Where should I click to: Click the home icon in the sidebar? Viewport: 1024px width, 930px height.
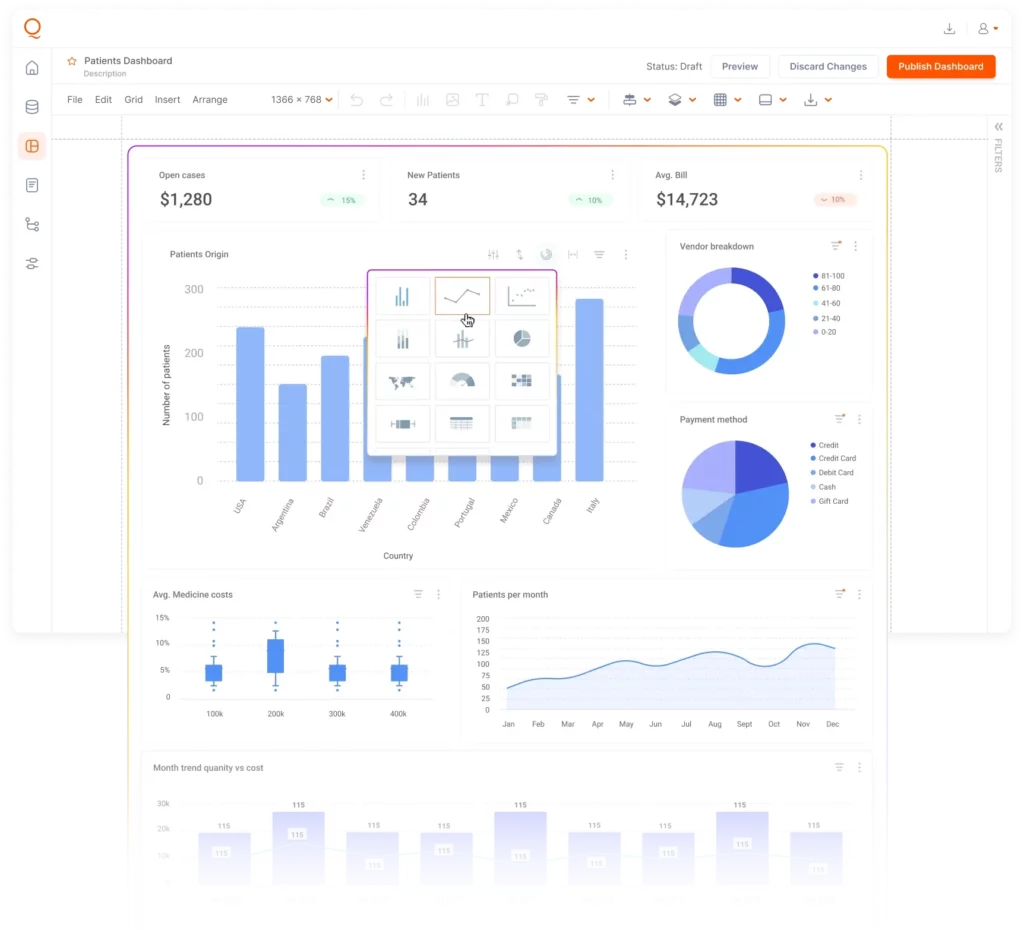tap(32, 68)
